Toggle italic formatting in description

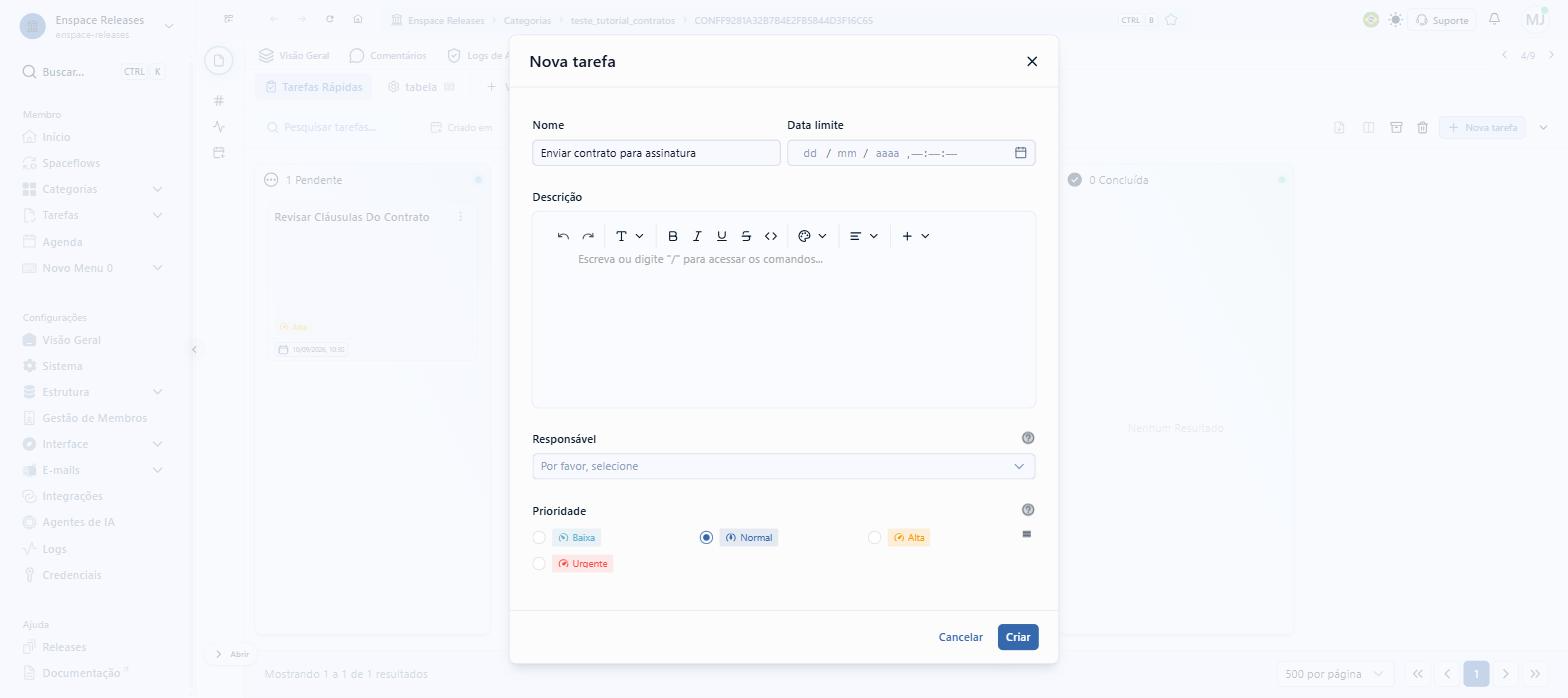click(697, 236)
